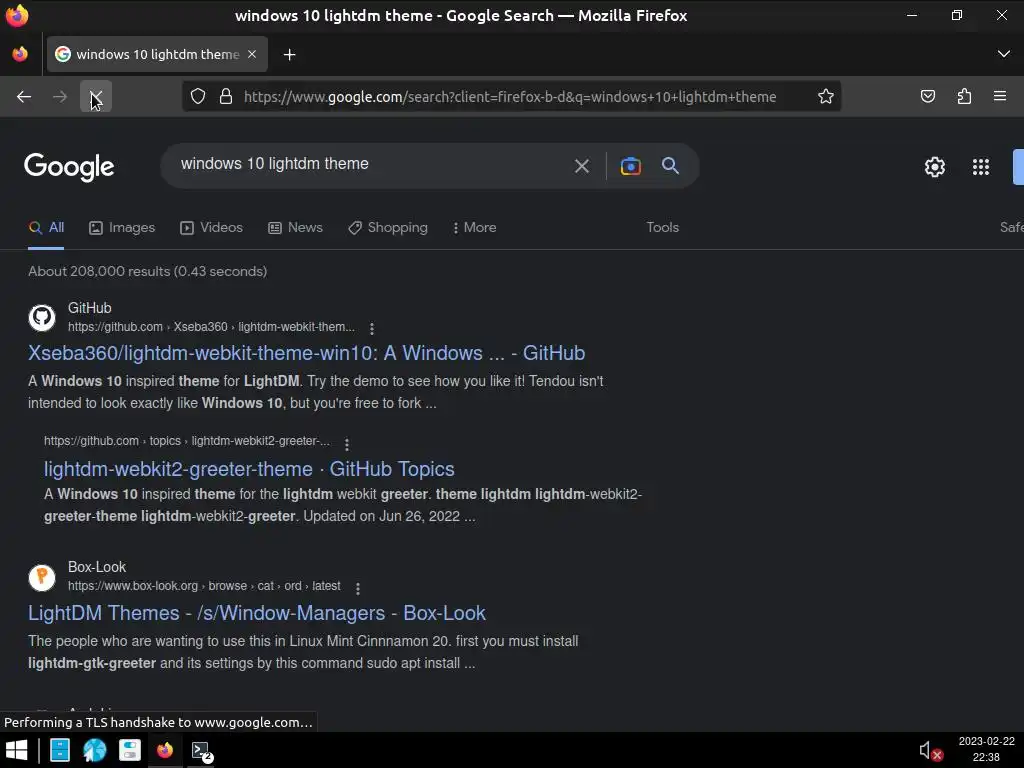The width and height of the screenshot is (1024, 768).
Task: Submit search with magnifier icon
Action: [671, 166]
